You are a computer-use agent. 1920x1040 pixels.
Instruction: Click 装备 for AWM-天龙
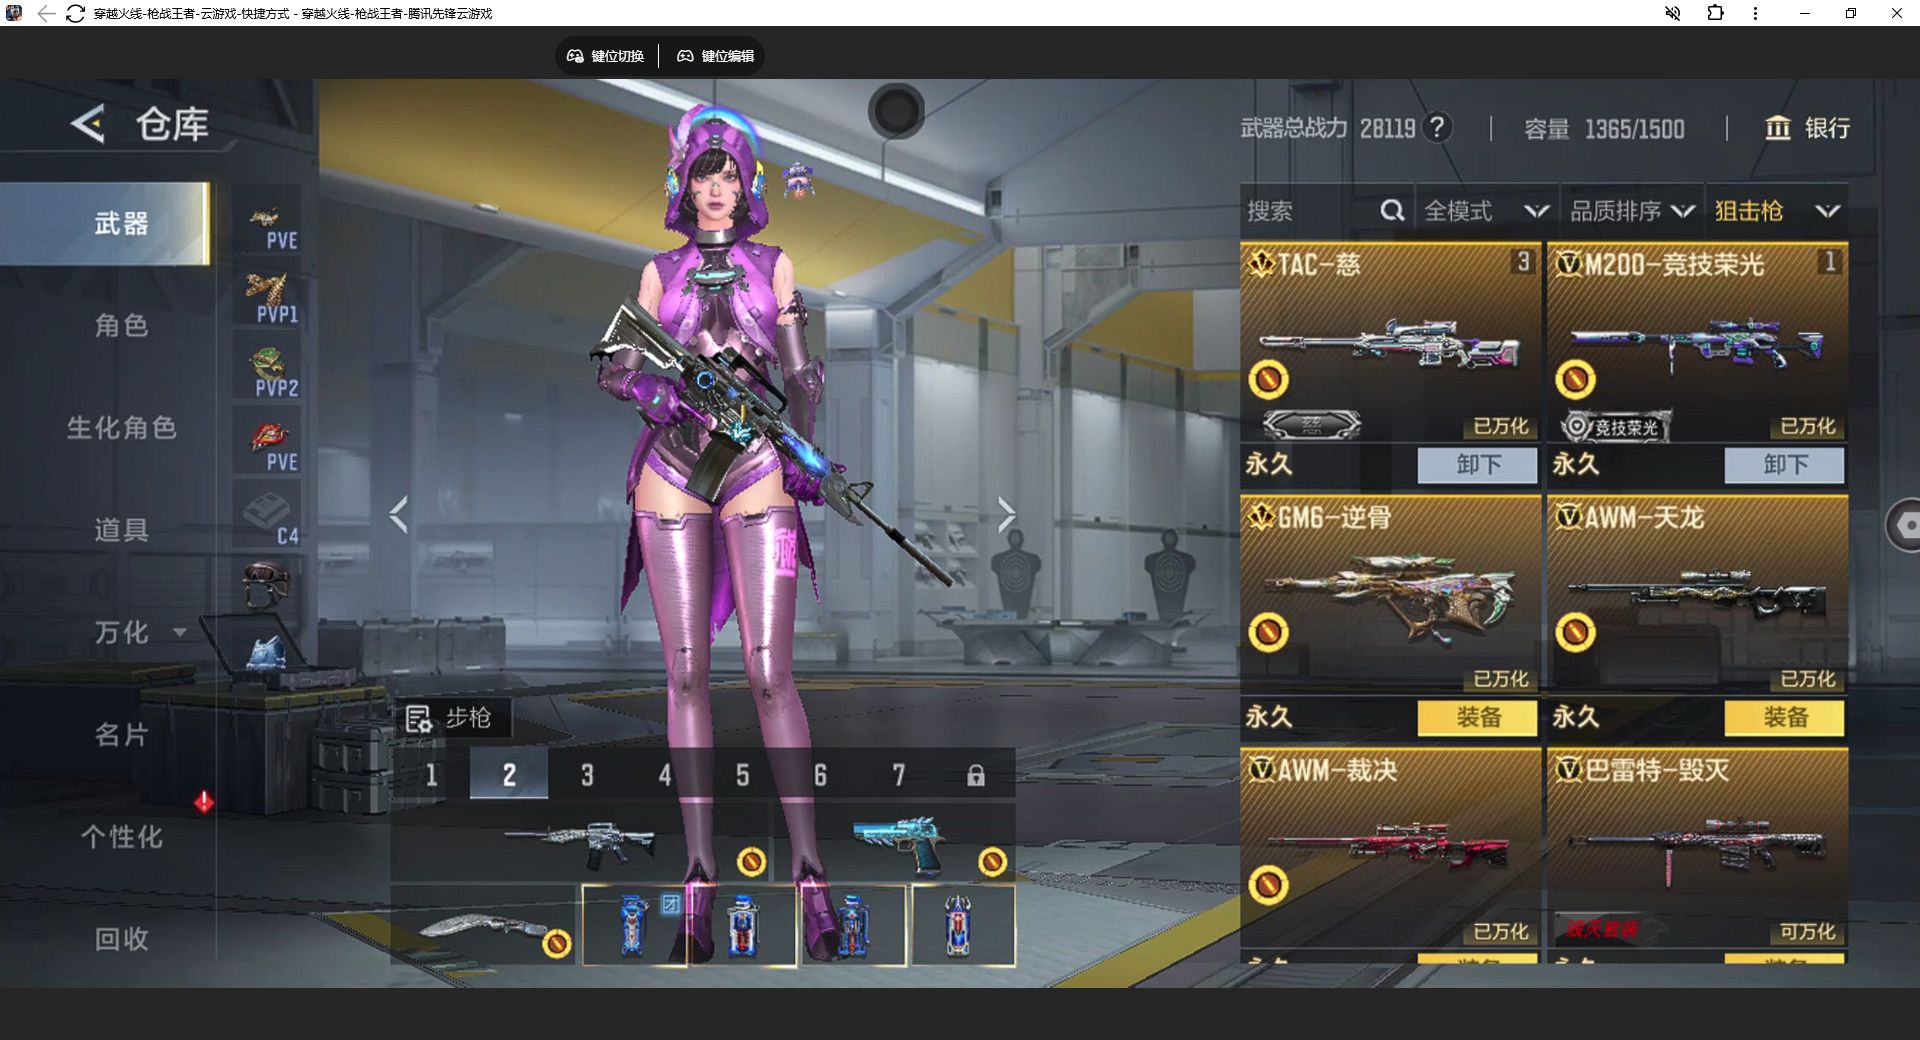(1784, 718)
